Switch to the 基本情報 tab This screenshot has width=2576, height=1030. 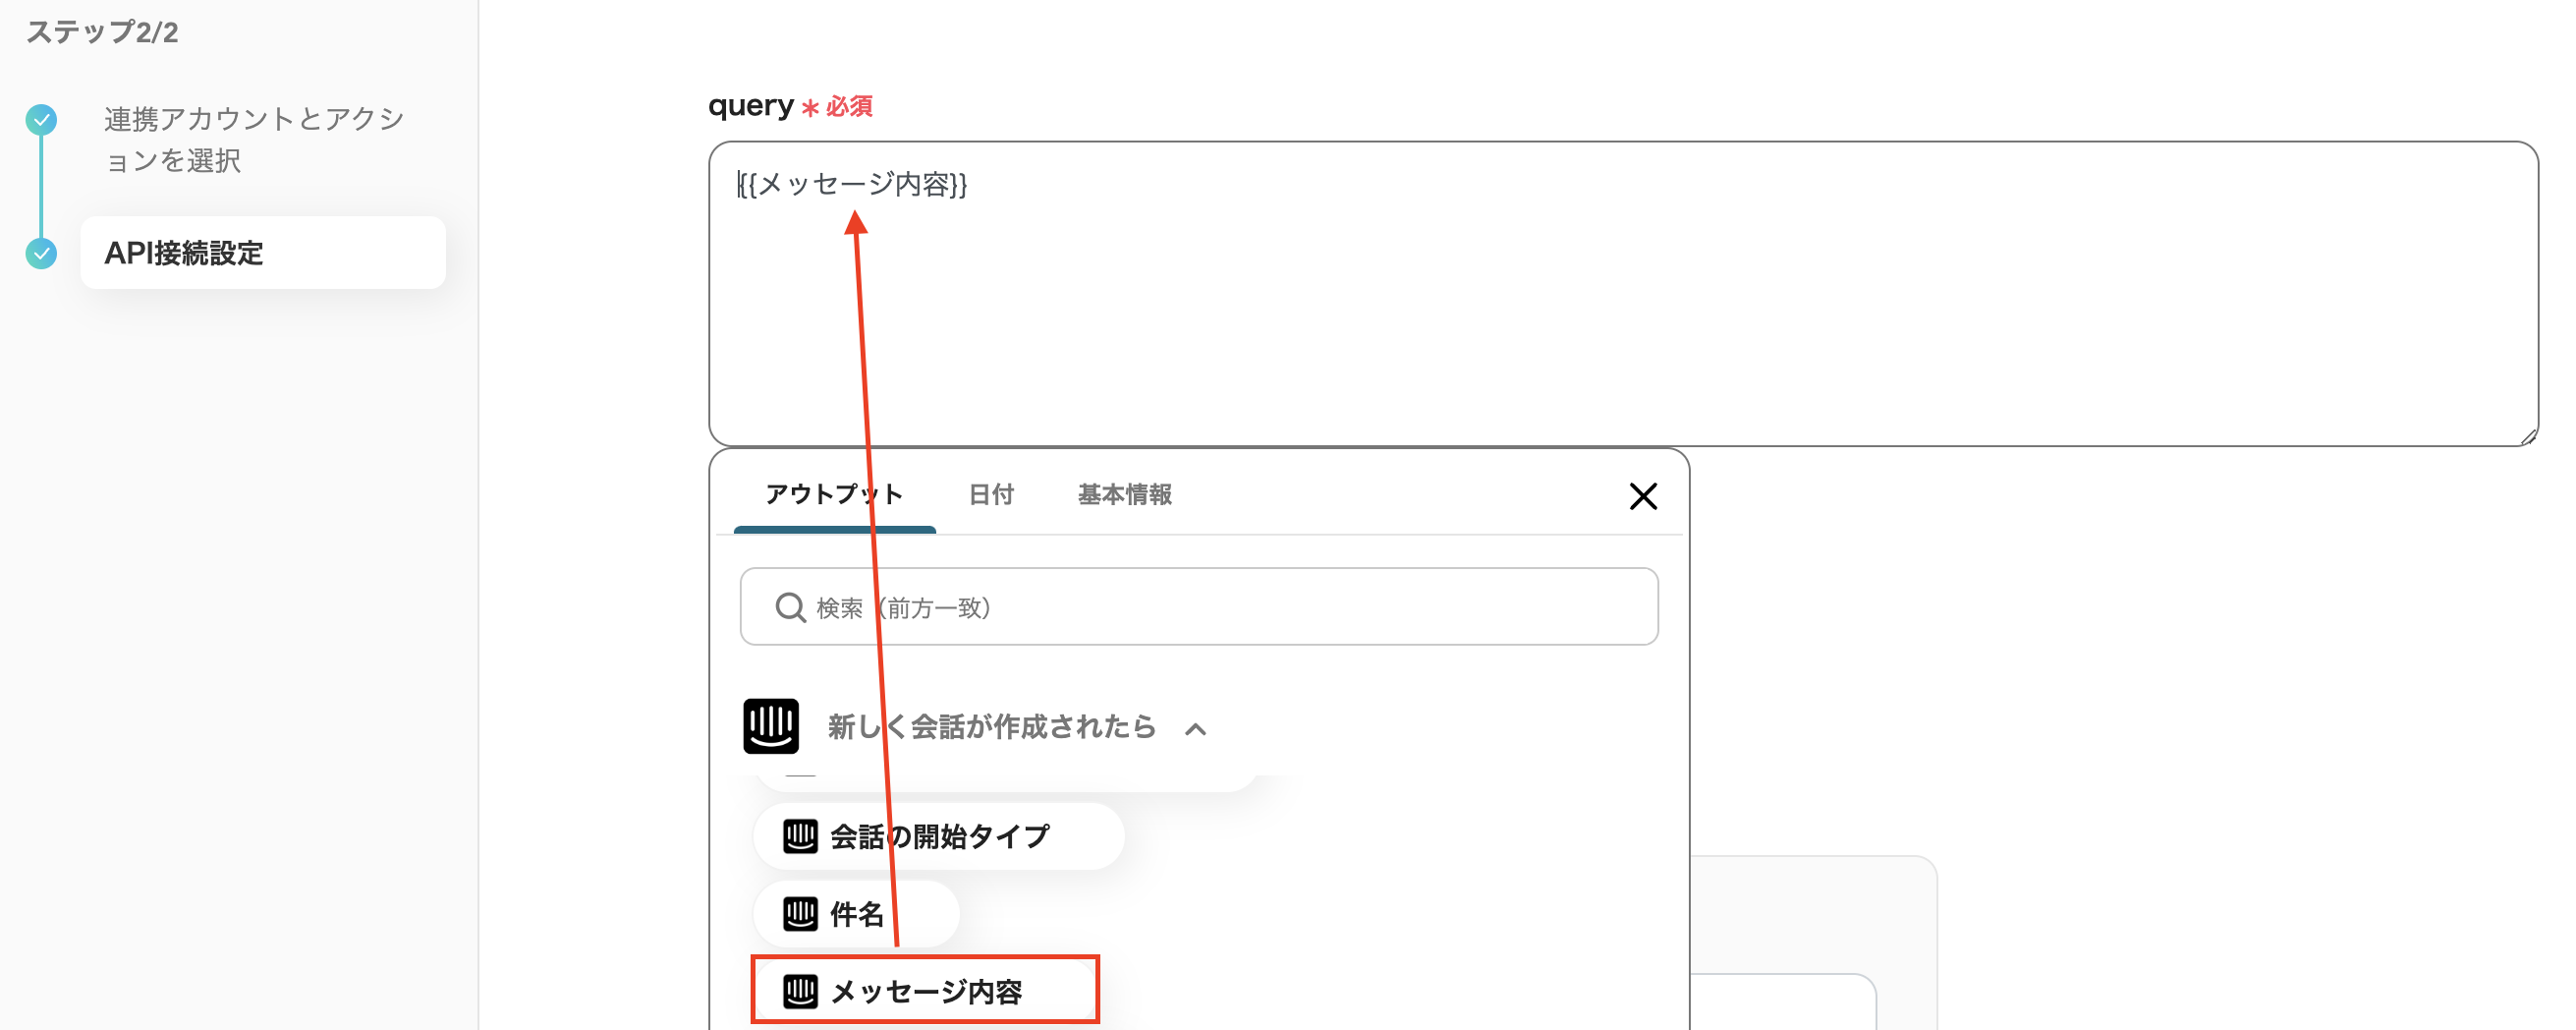click(x=1123, y=494)
